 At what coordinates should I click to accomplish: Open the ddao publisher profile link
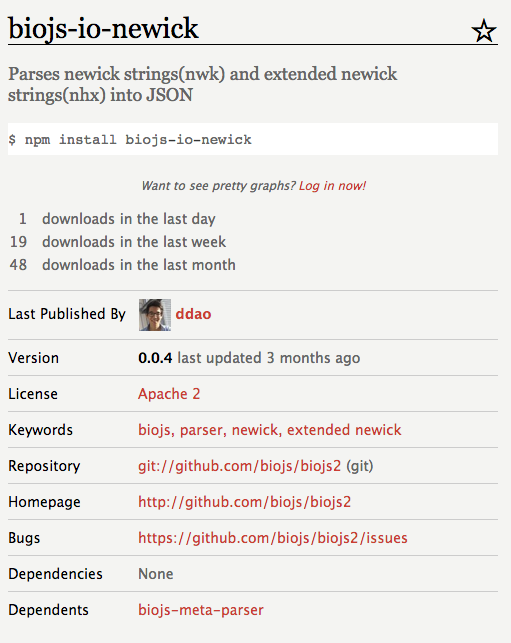click(193, 314)
